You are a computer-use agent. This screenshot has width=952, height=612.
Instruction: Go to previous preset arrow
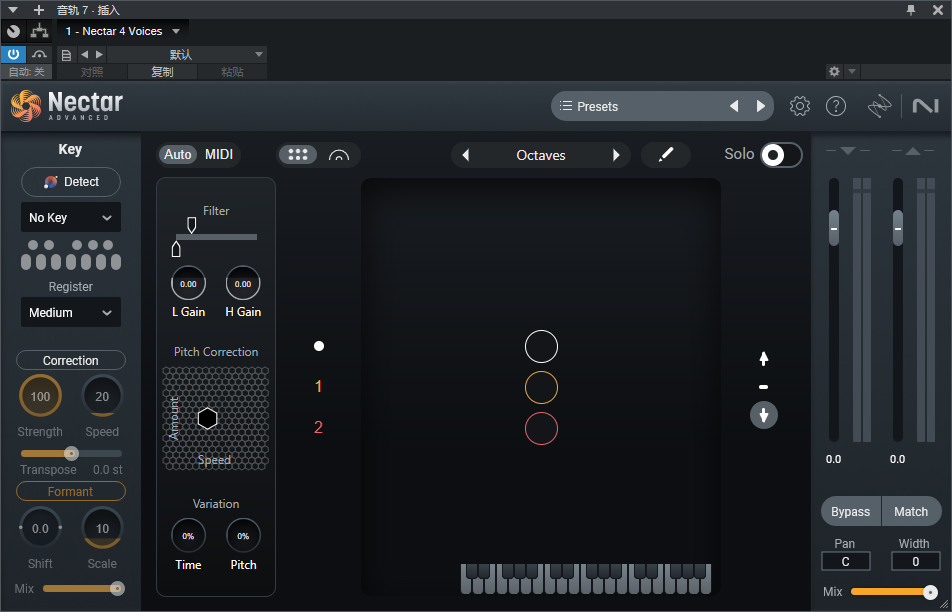click(734, 106)
